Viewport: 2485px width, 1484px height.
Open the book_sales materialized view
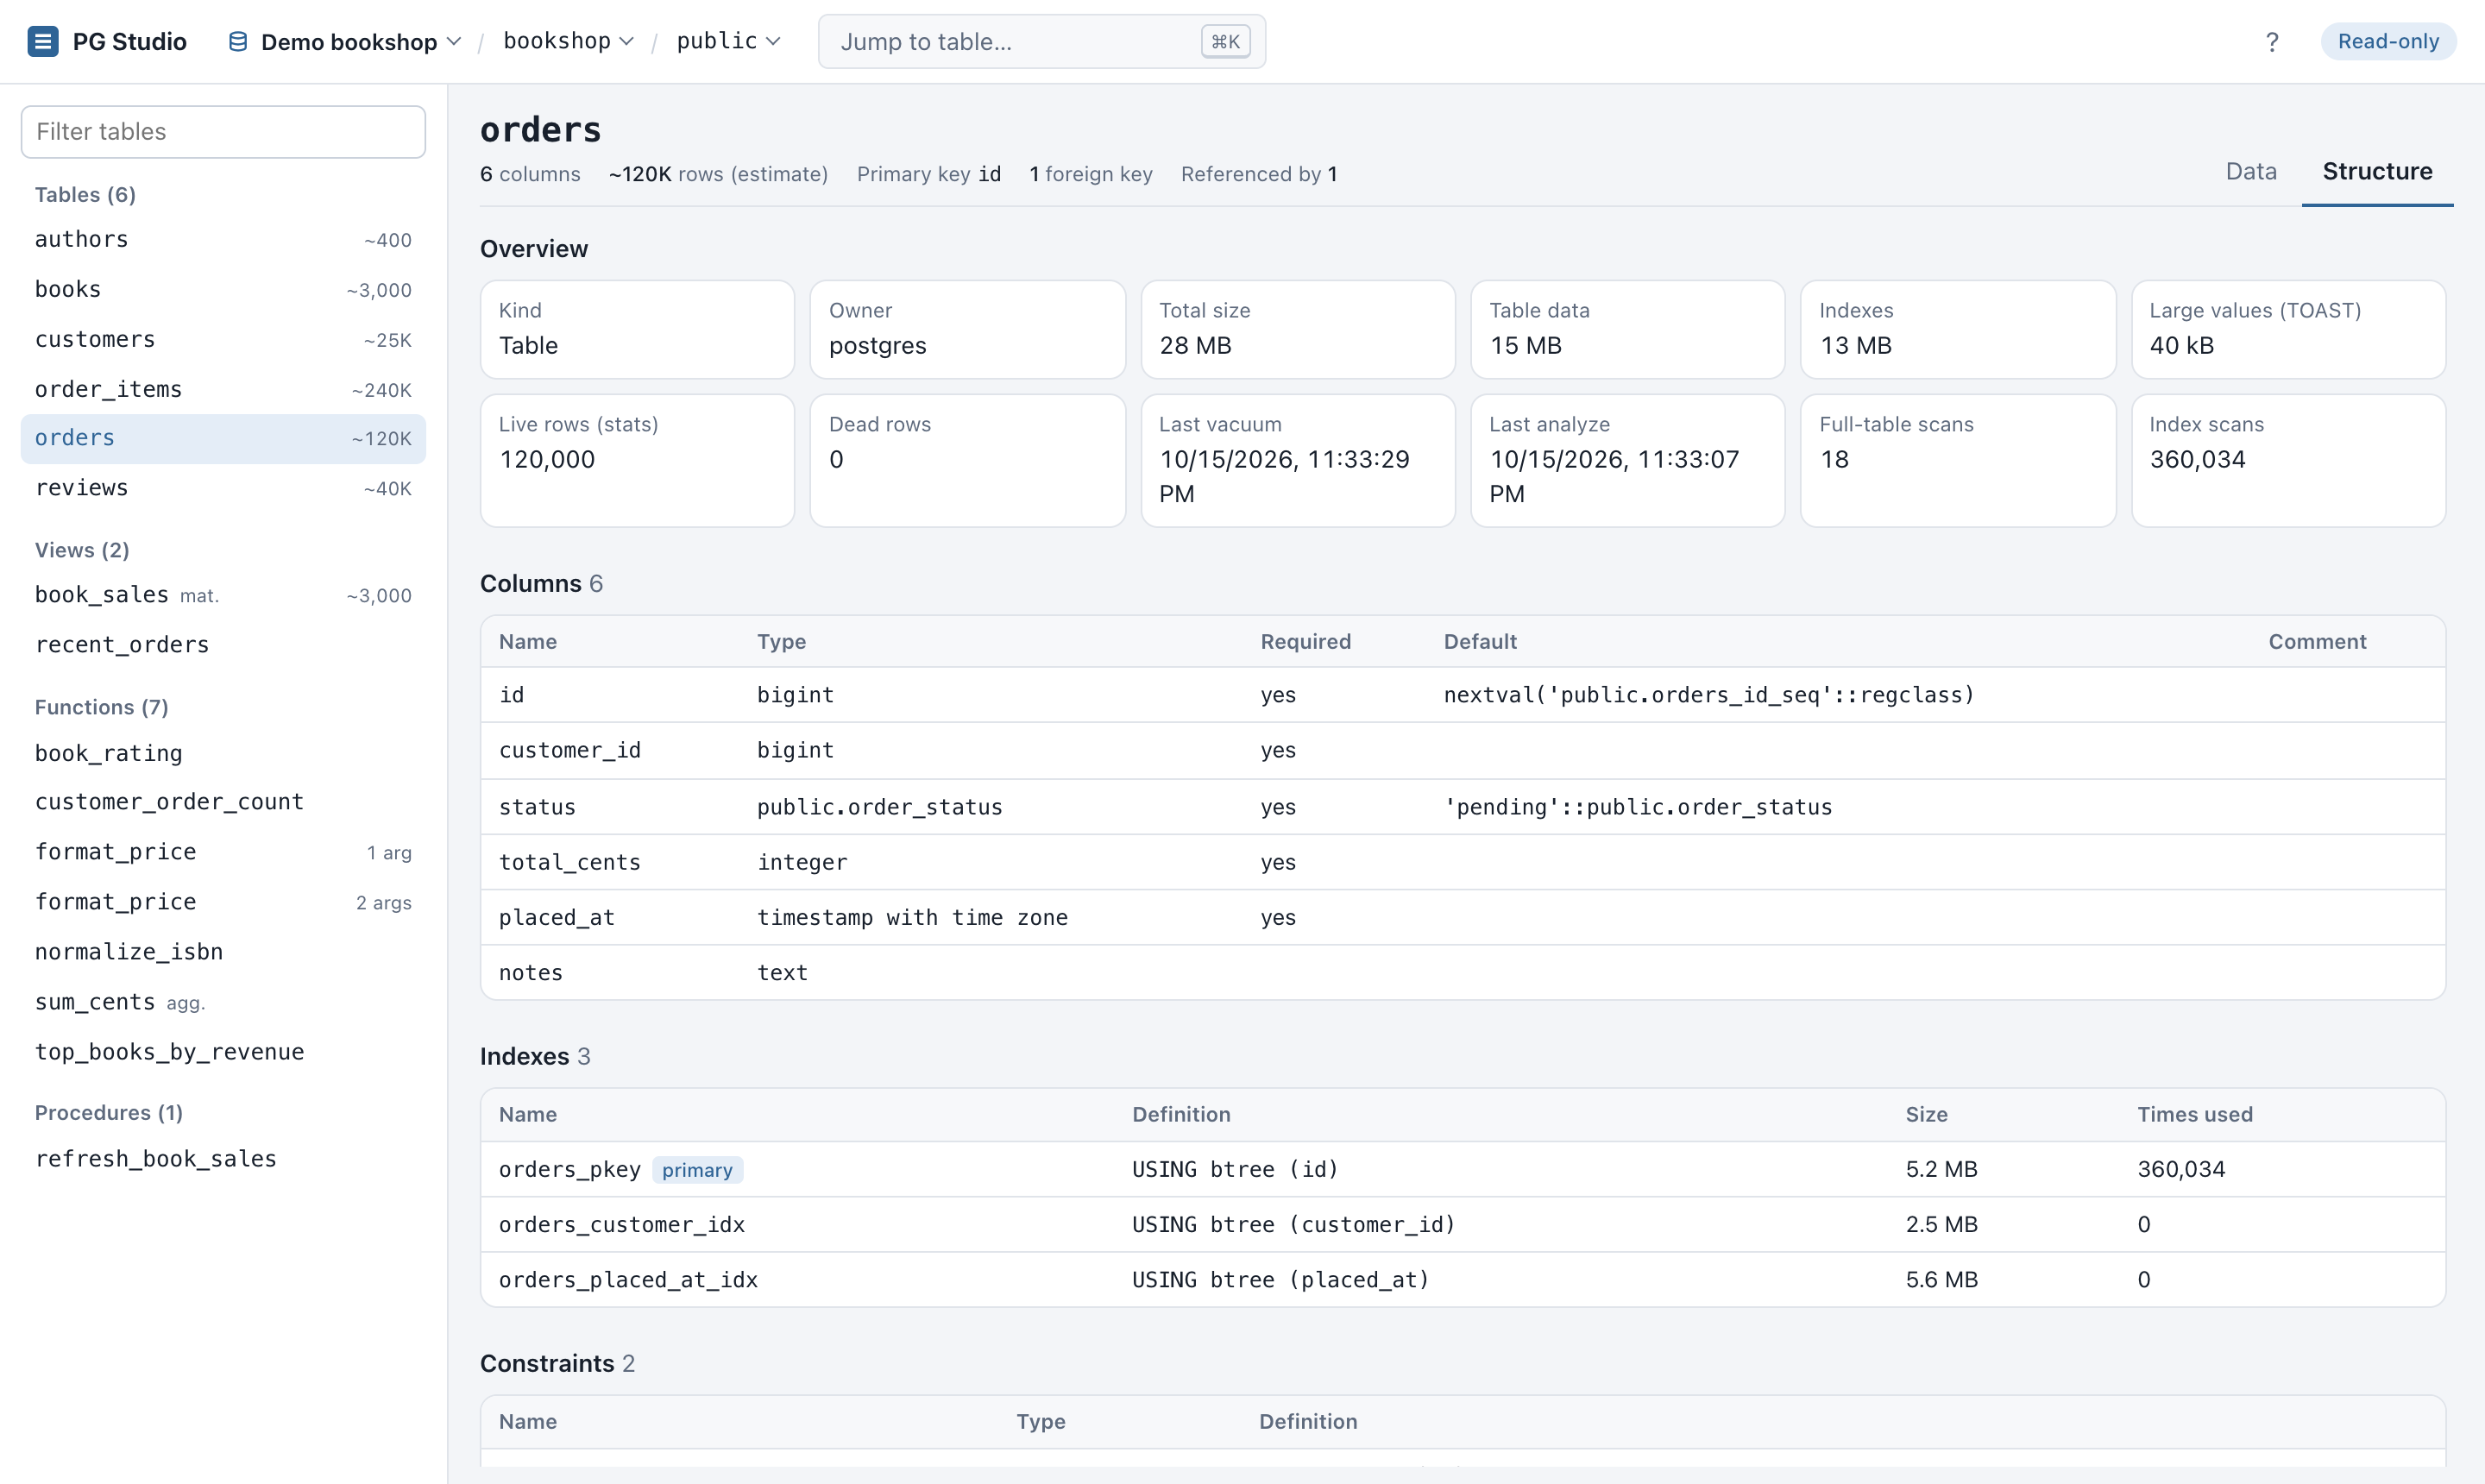click(223, 596)
